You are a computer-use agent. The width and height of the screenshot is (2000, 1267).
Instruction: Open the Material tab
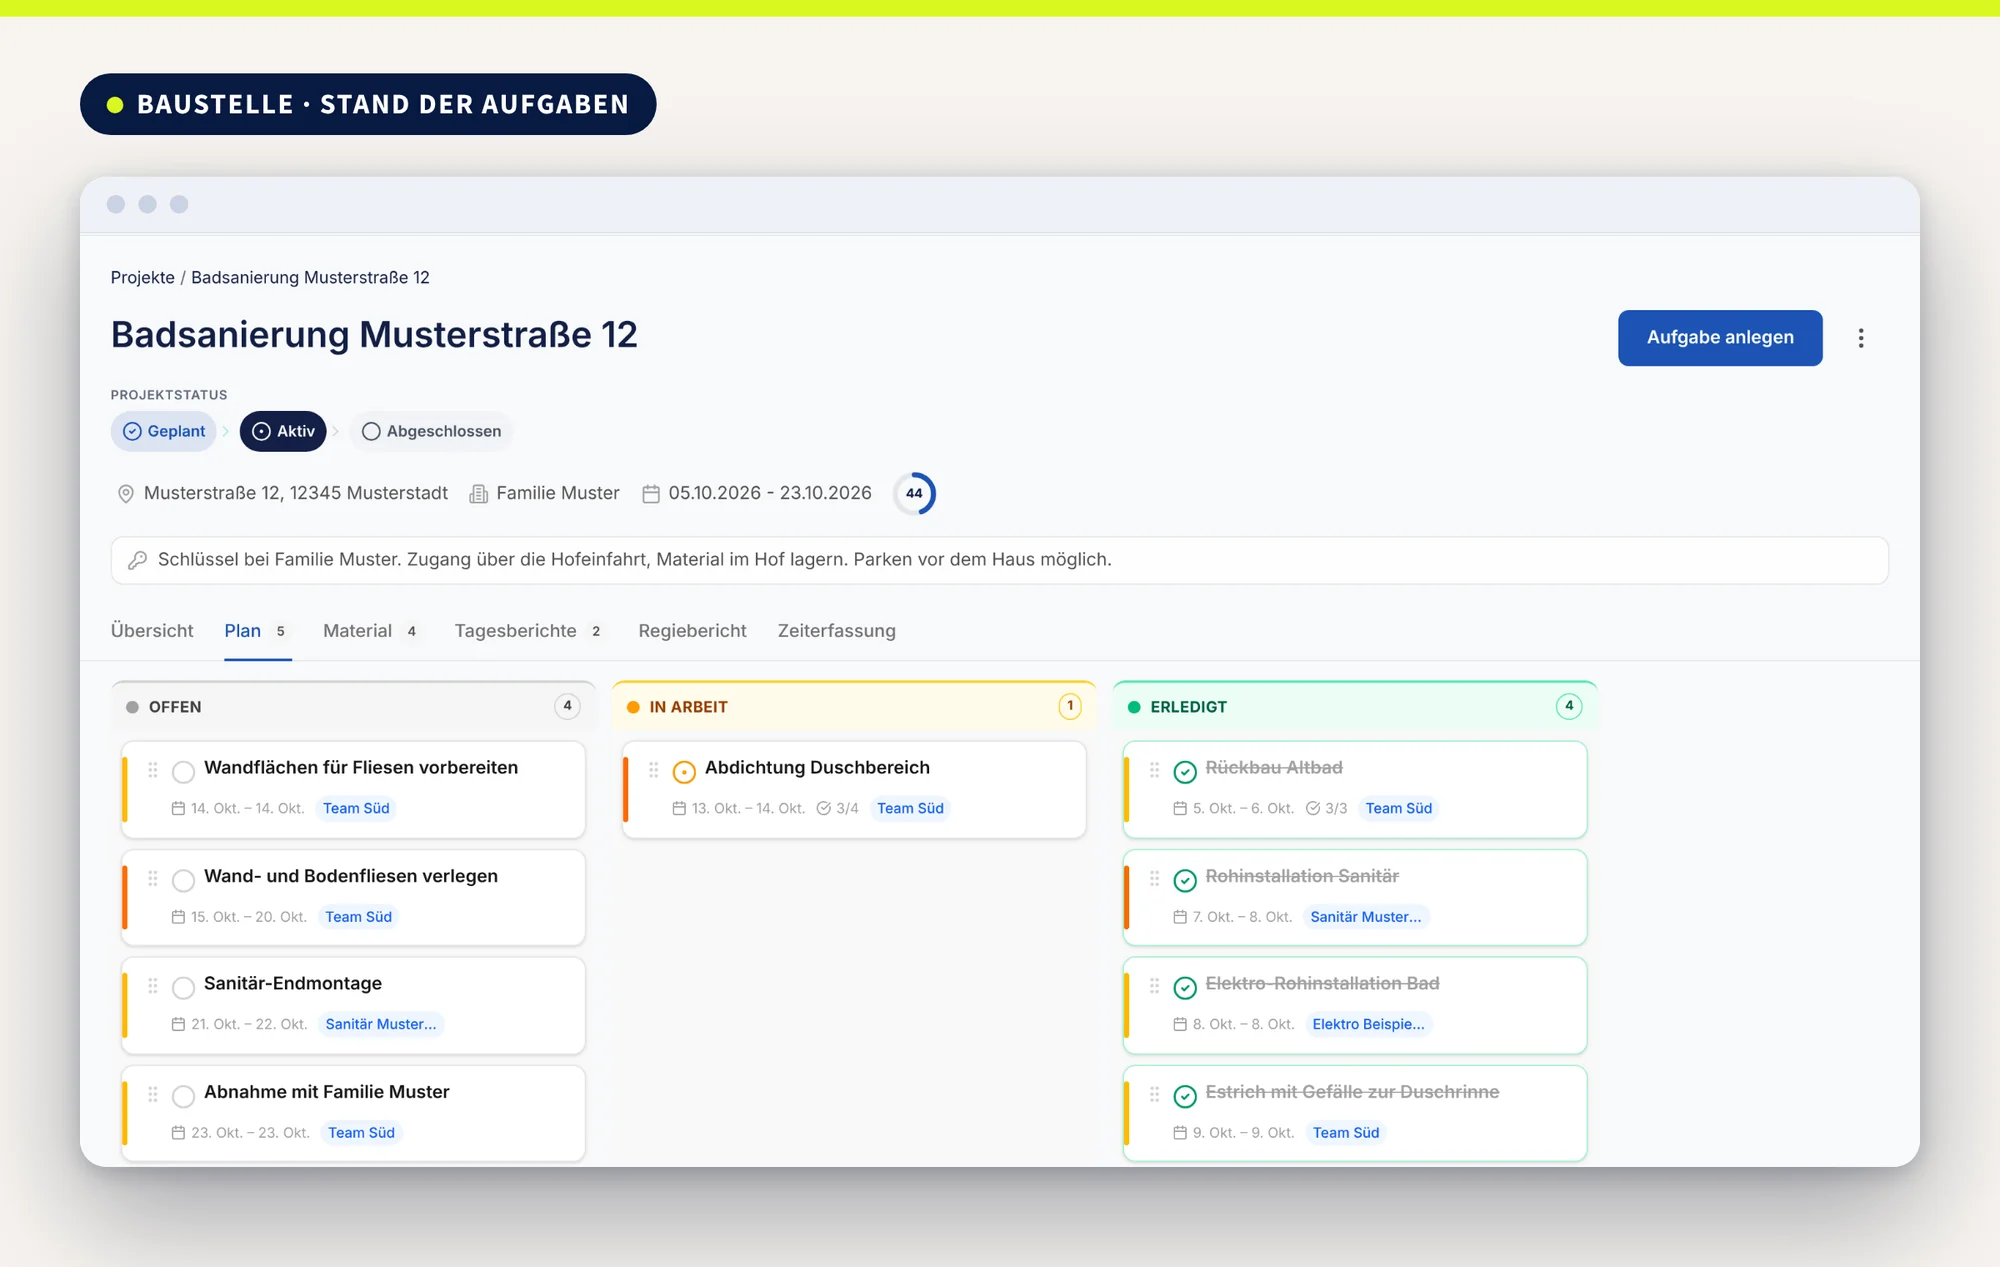(x=369, y=631)
